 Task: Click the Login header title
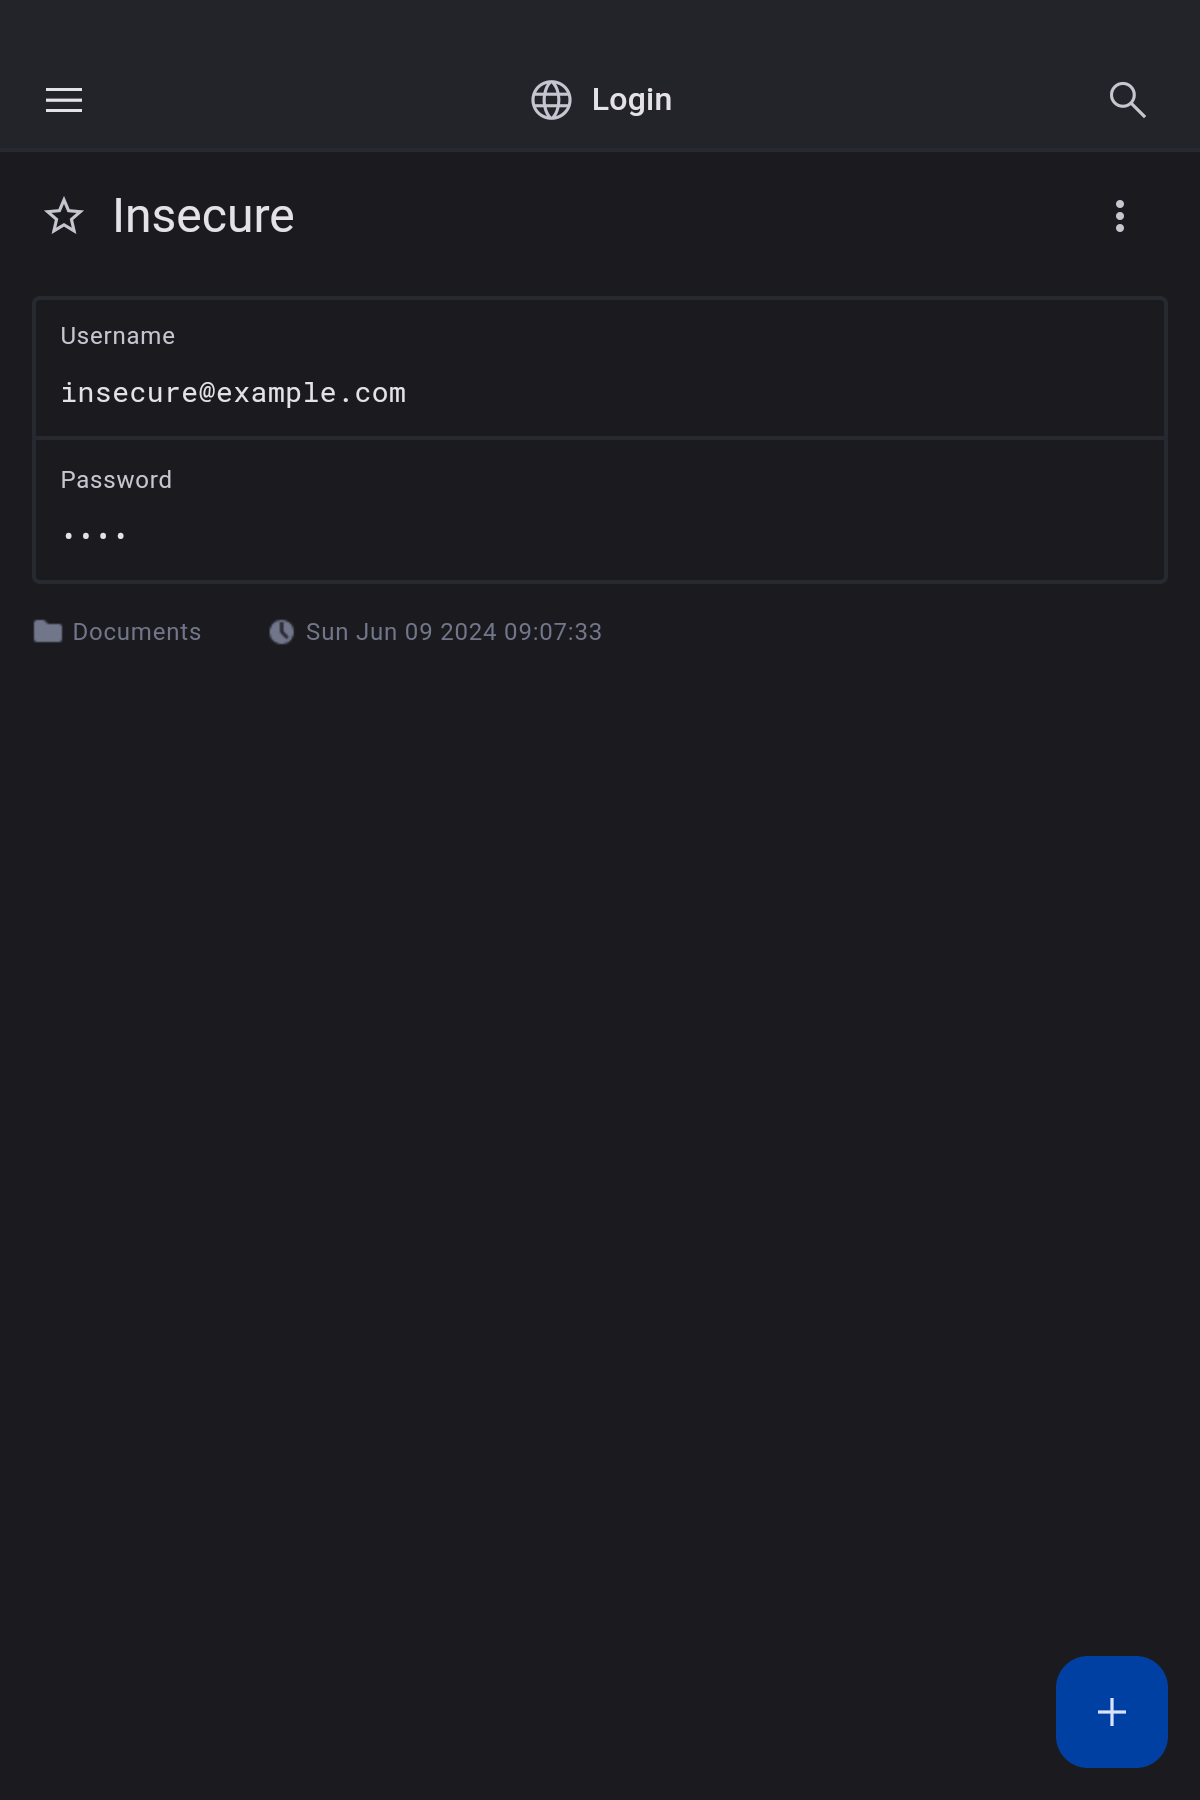click(x=631, y=100)
